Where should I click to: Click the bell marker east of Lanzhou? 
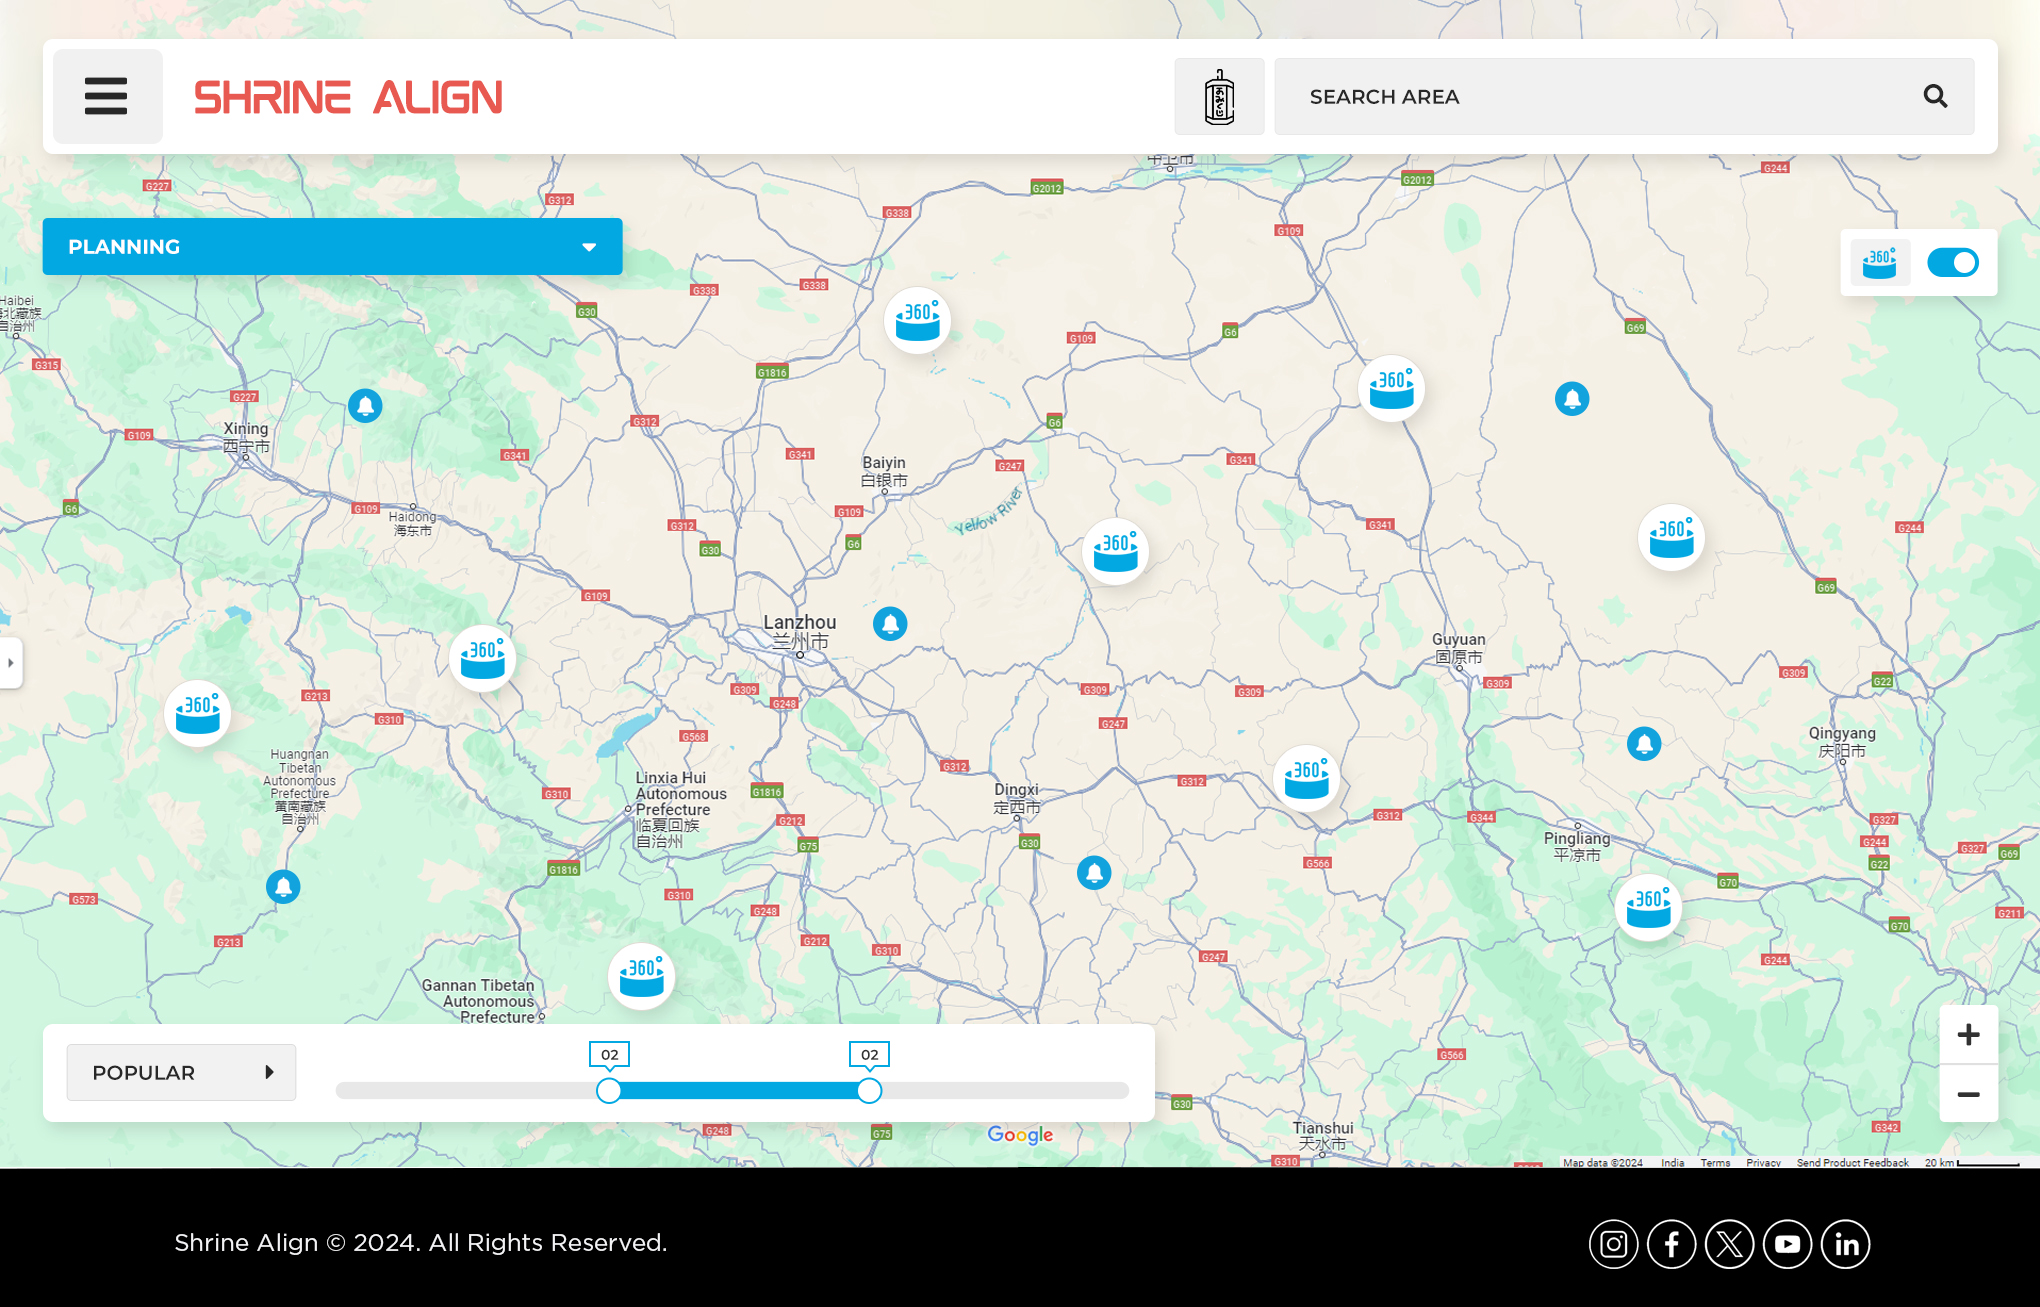point(890,624)
